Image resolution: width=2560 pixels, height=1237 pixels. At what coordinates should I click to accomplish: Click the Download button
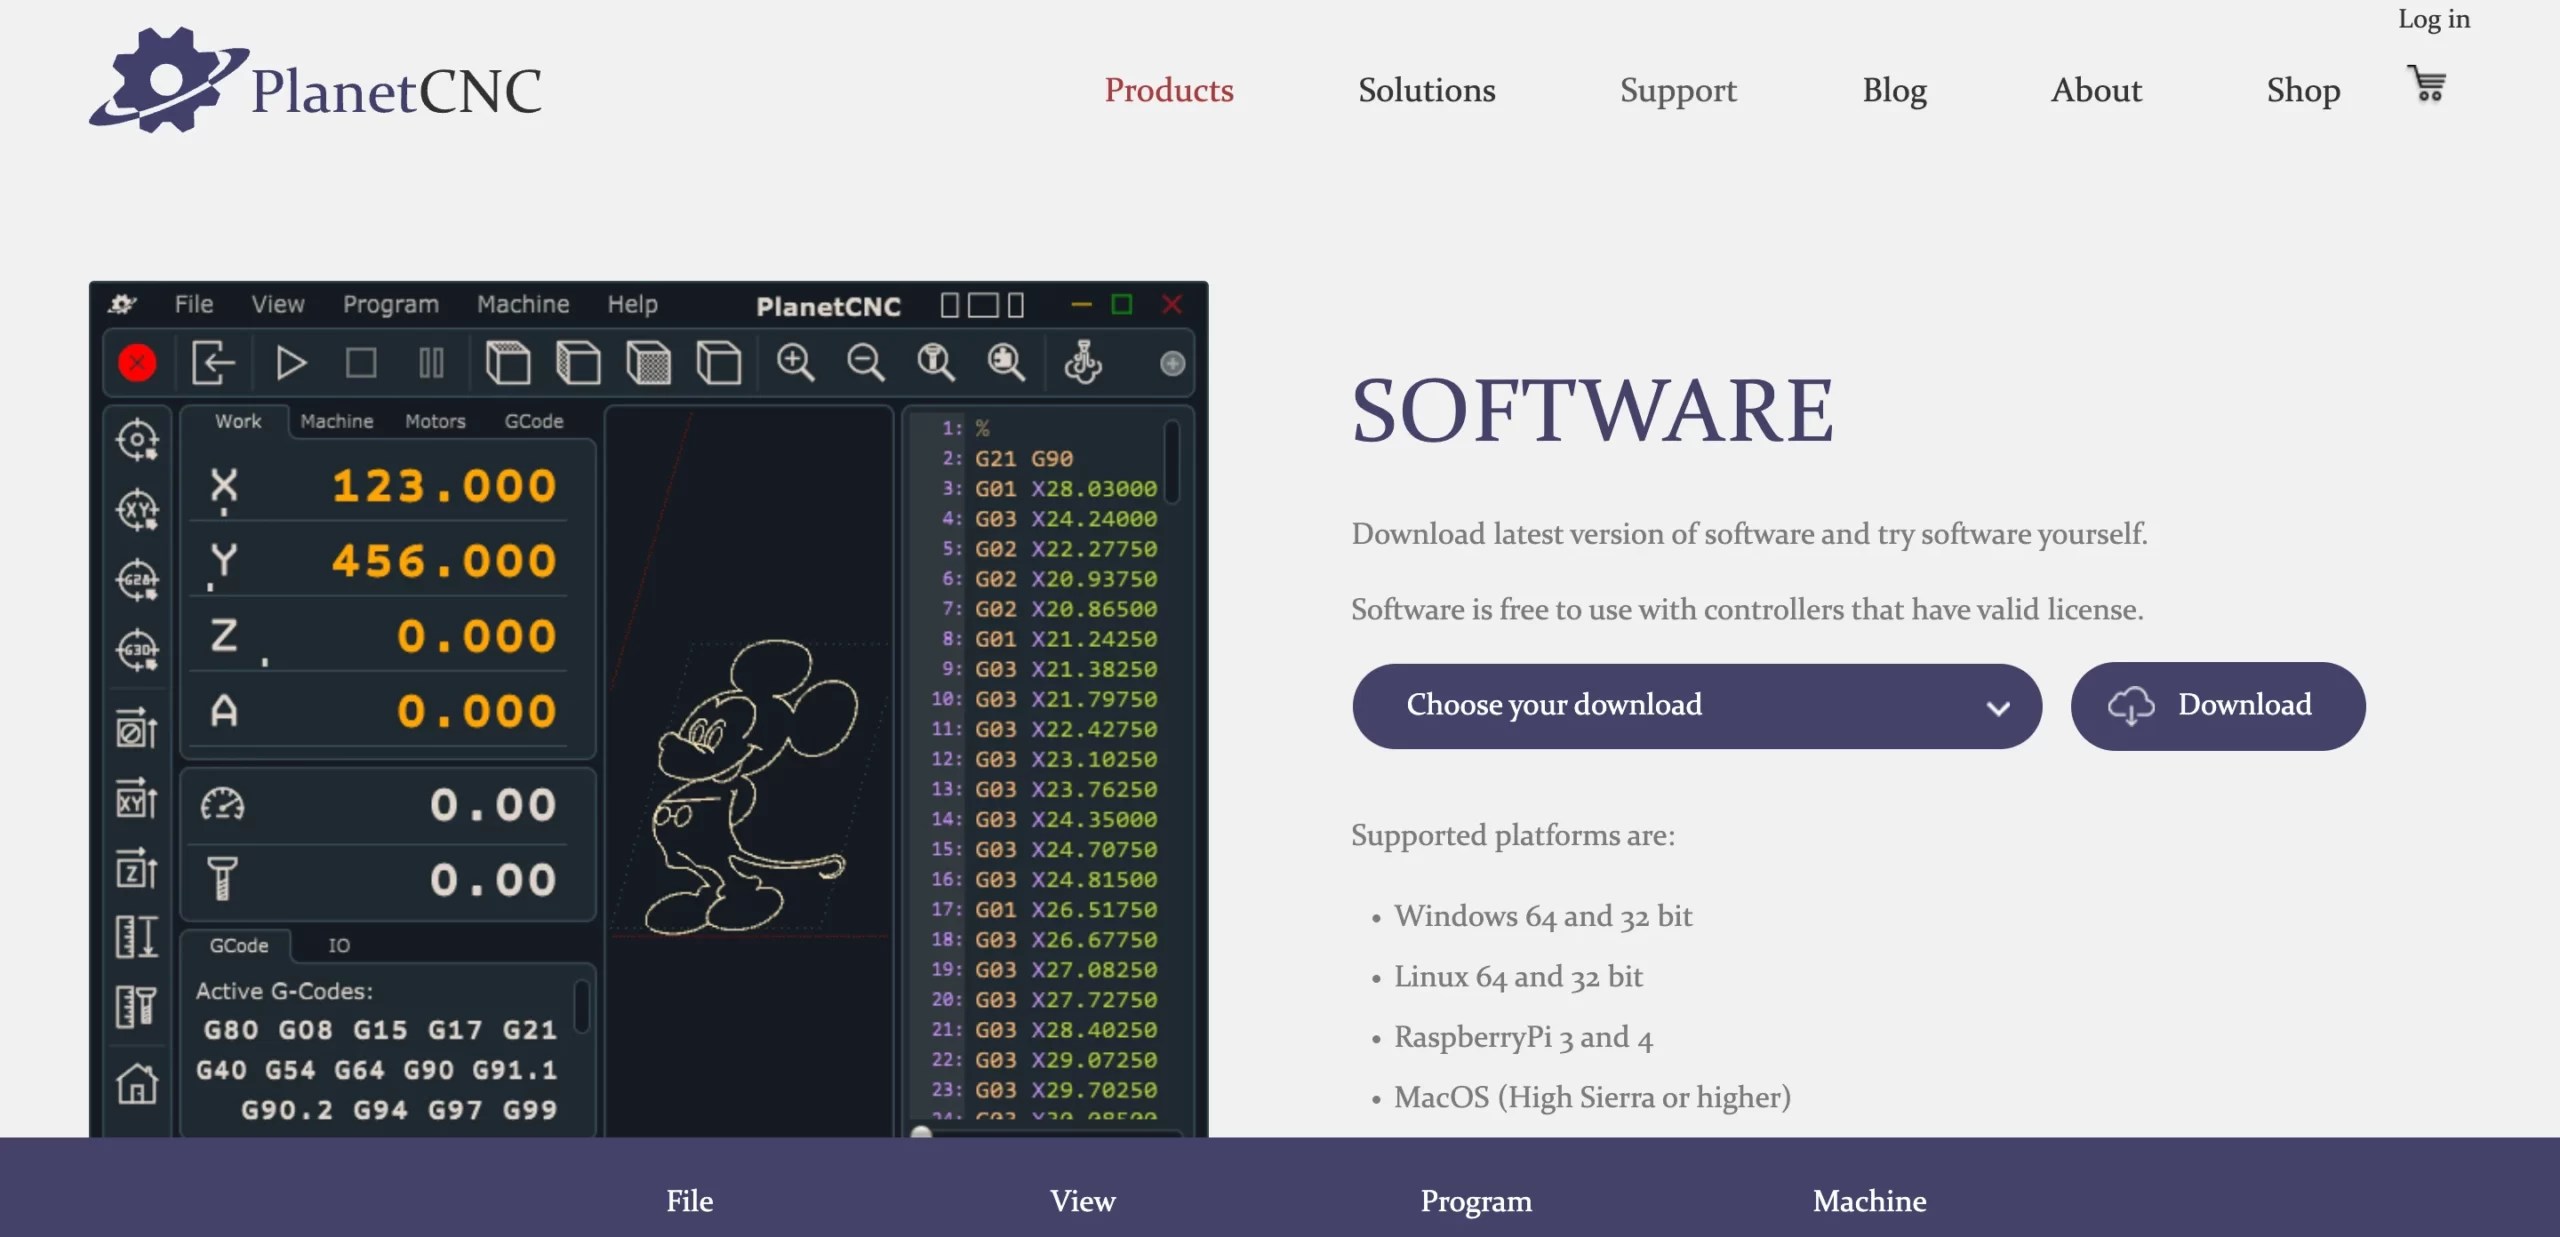[x=2218, y=705]
